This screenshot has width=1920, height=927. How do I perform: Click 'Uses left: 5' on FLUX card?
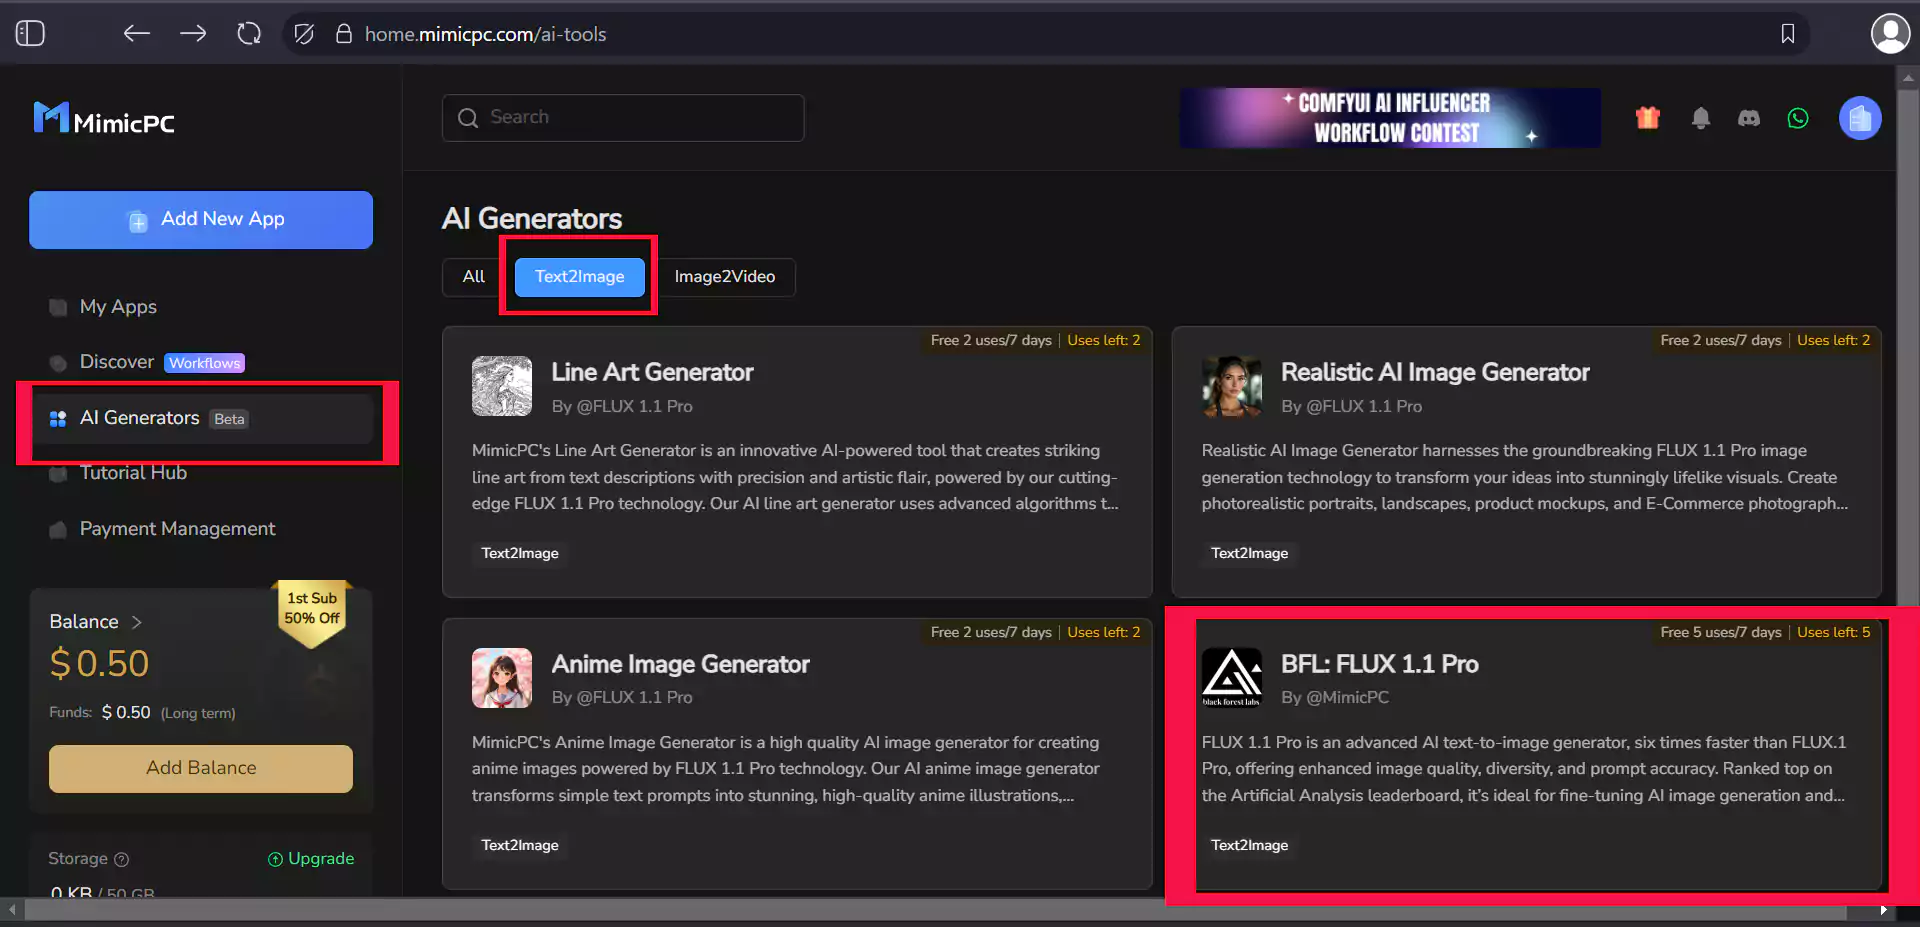[x=1833, y=633]
